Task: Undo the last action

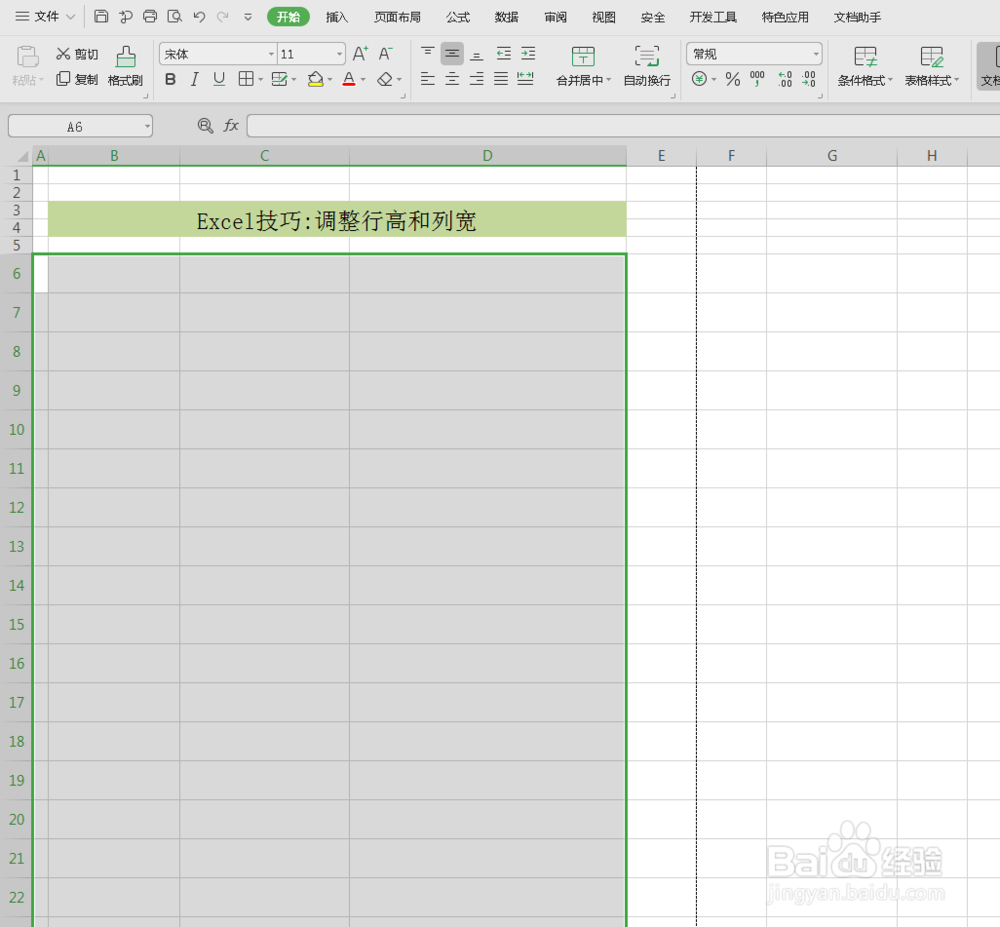Action: tap(199, 17)
